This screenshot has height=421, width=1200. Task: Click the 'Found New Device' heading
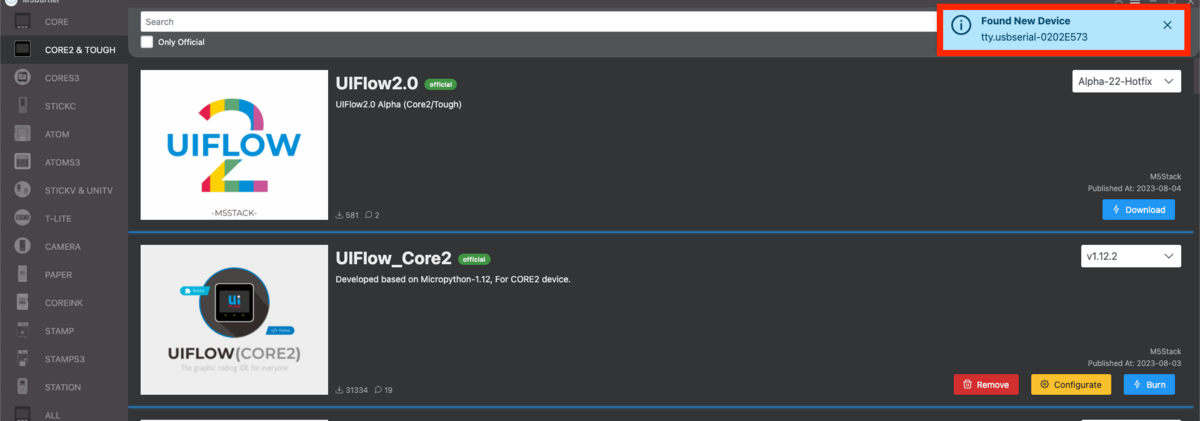point(1025,21)
